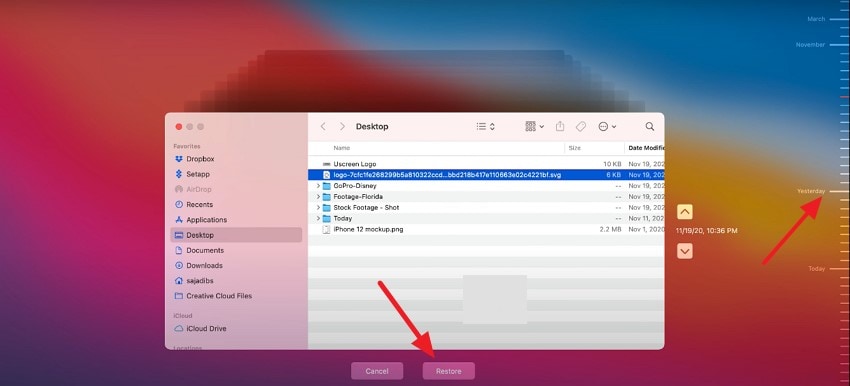Viewport: 850px width, 386px height.
Task: Navigate forward in Finder window
Action: (342, 126)
